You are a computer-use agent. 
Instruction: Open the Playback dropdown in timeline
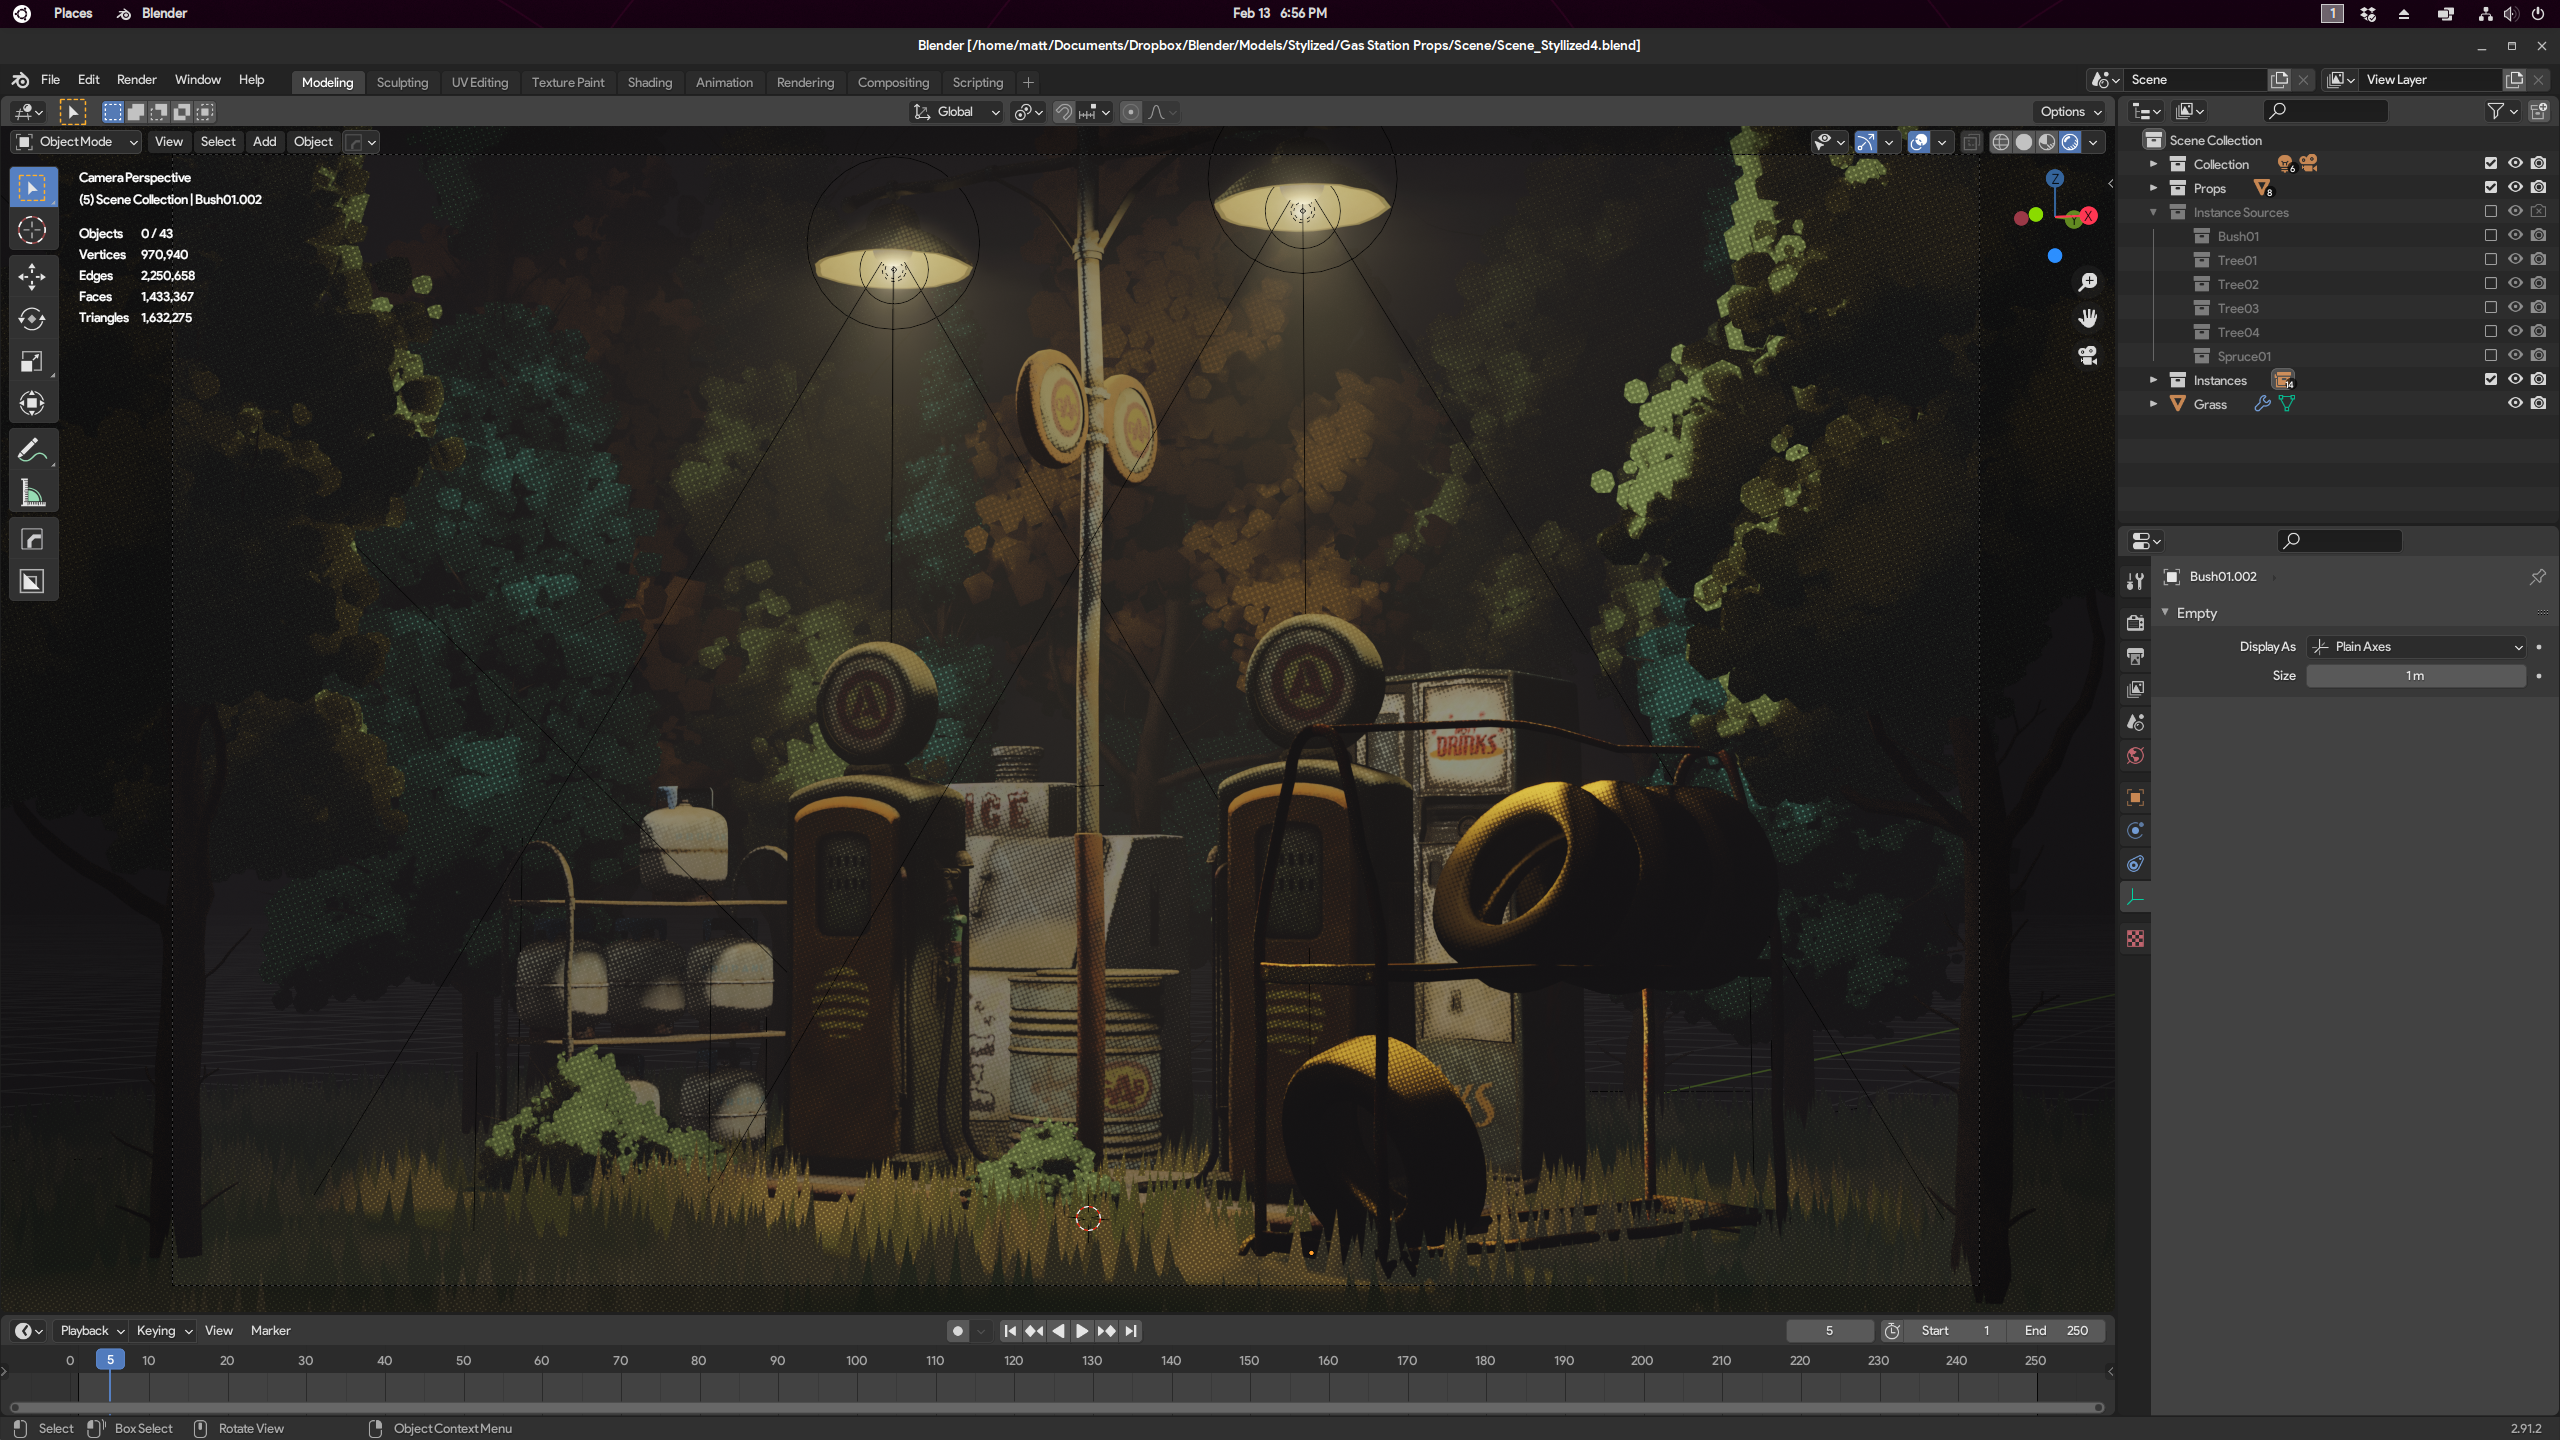tap(91, 1331)
